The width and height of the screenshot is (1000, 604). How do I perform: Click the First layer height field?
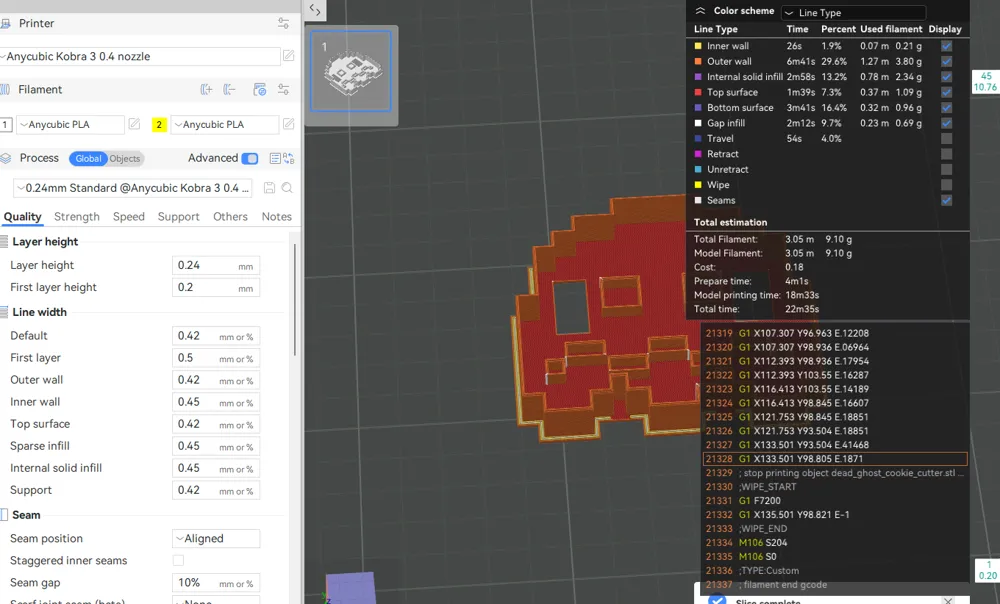pos(216,288)
